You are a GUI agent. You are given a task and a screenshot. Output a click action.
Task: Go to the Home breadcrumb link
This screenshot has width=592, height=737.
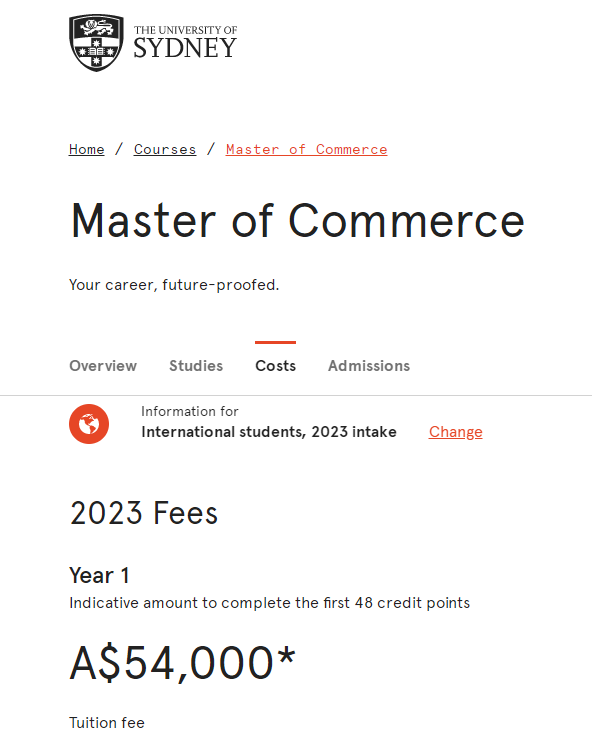(x=86, y=149)
